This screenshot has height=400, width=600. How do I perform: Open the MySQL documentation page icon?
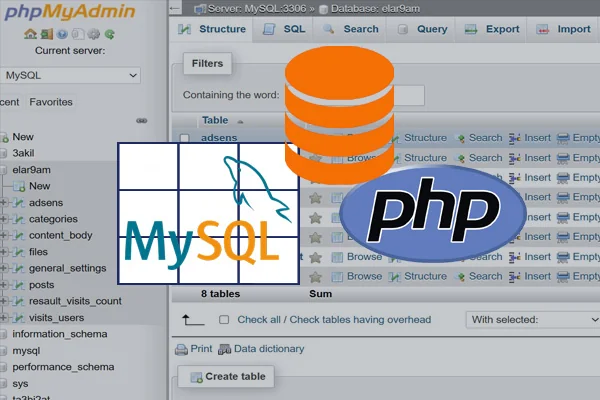[78, 34]
